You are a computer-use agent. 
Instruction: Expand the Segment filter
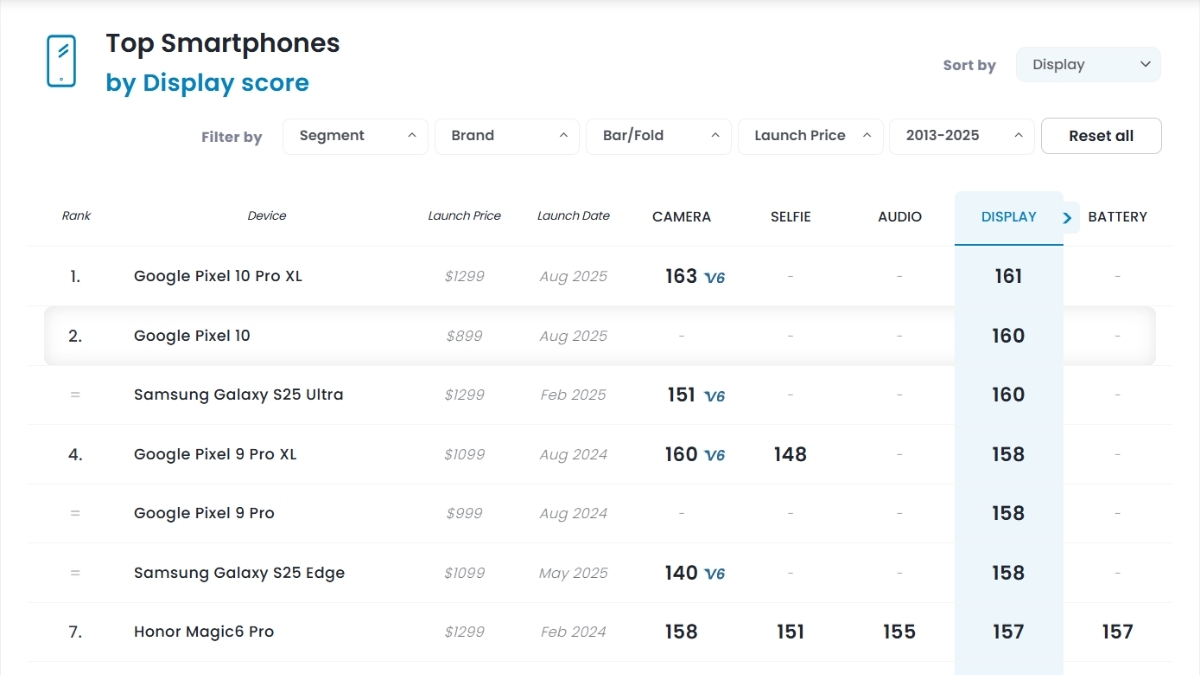(356, 136)
